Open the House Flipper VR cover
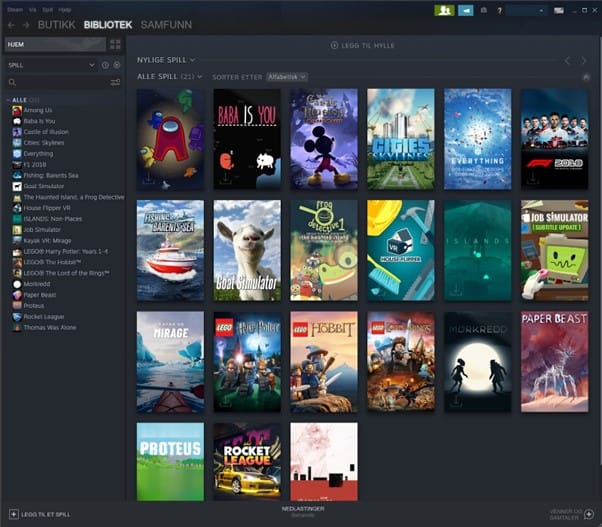The width and height of the screenshot is (602, 527). [x=401, y=250]
